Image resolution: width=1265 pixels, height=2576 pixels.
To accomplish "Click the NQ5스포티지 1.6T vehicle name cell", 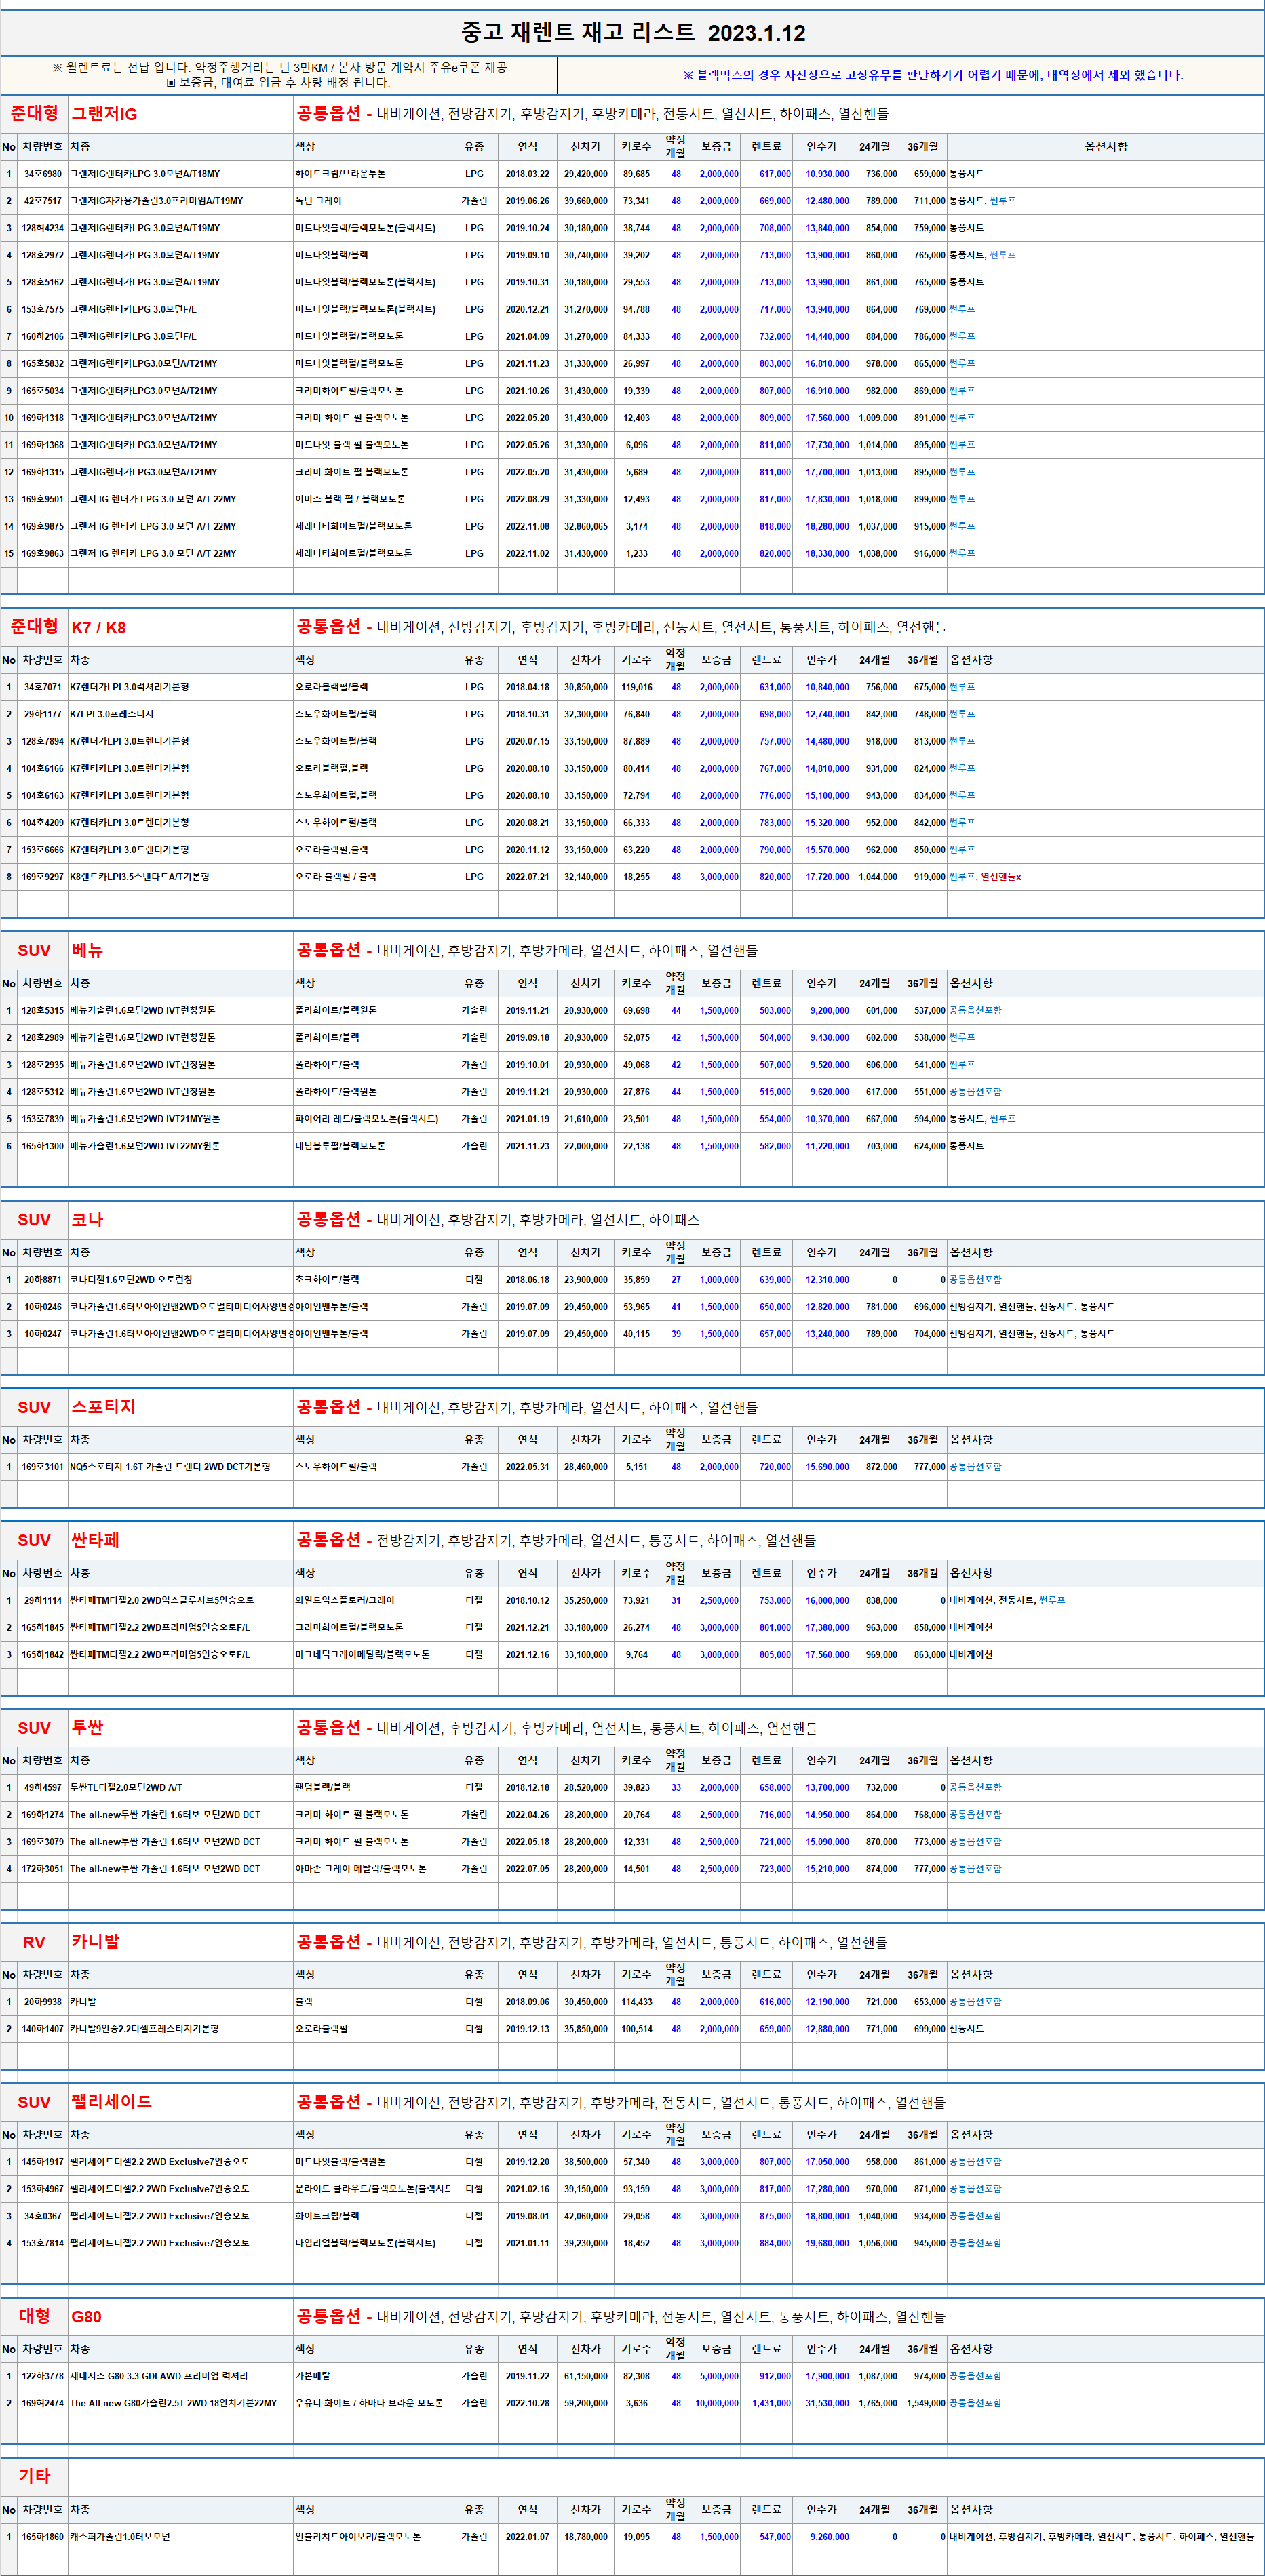I will 170,1467.
